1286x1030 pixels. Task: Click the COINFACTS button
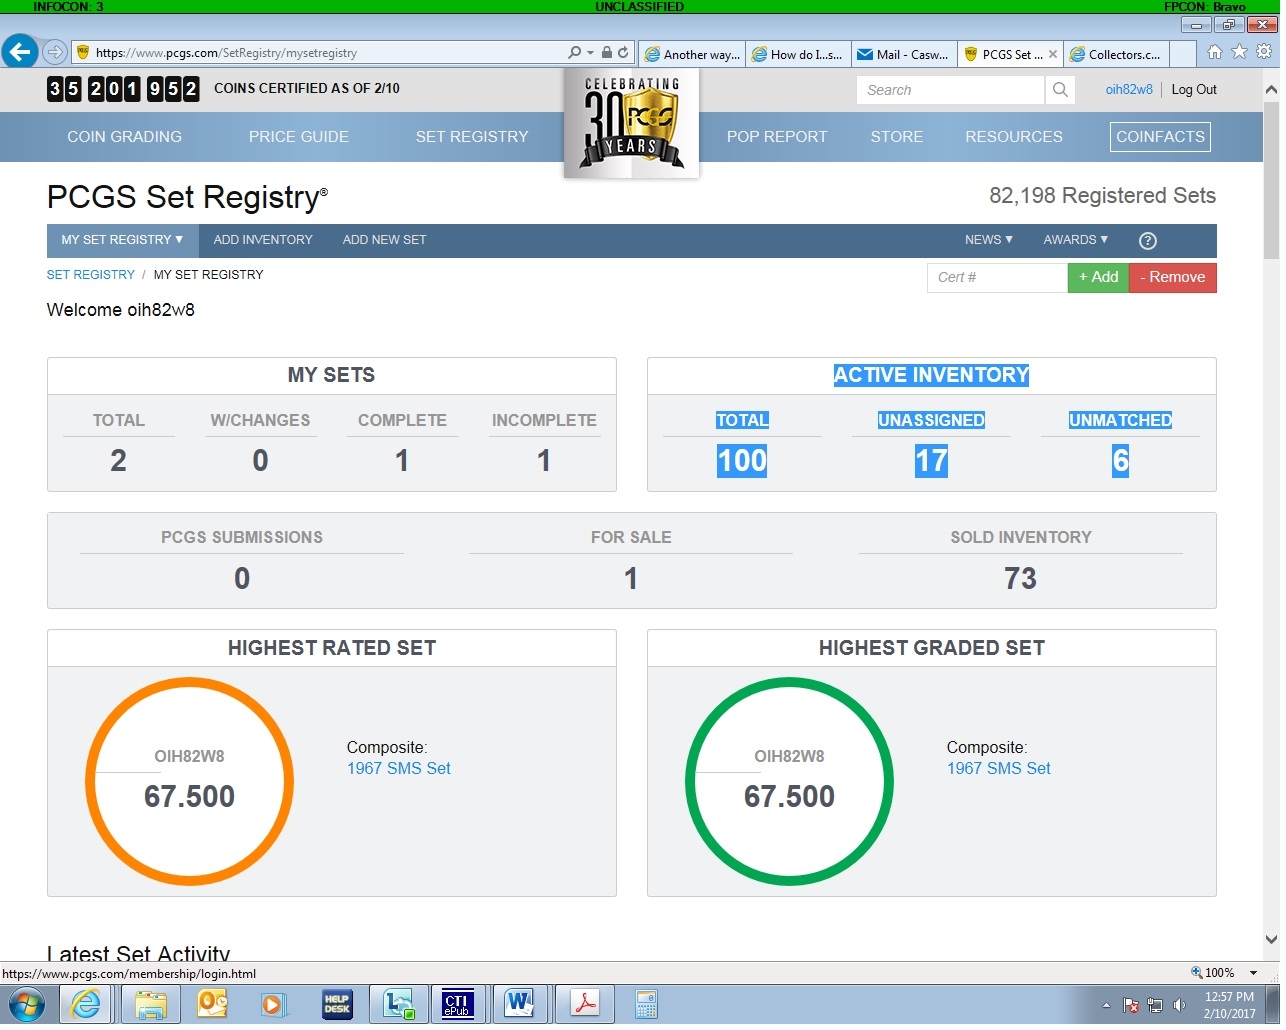[1160, 137]
